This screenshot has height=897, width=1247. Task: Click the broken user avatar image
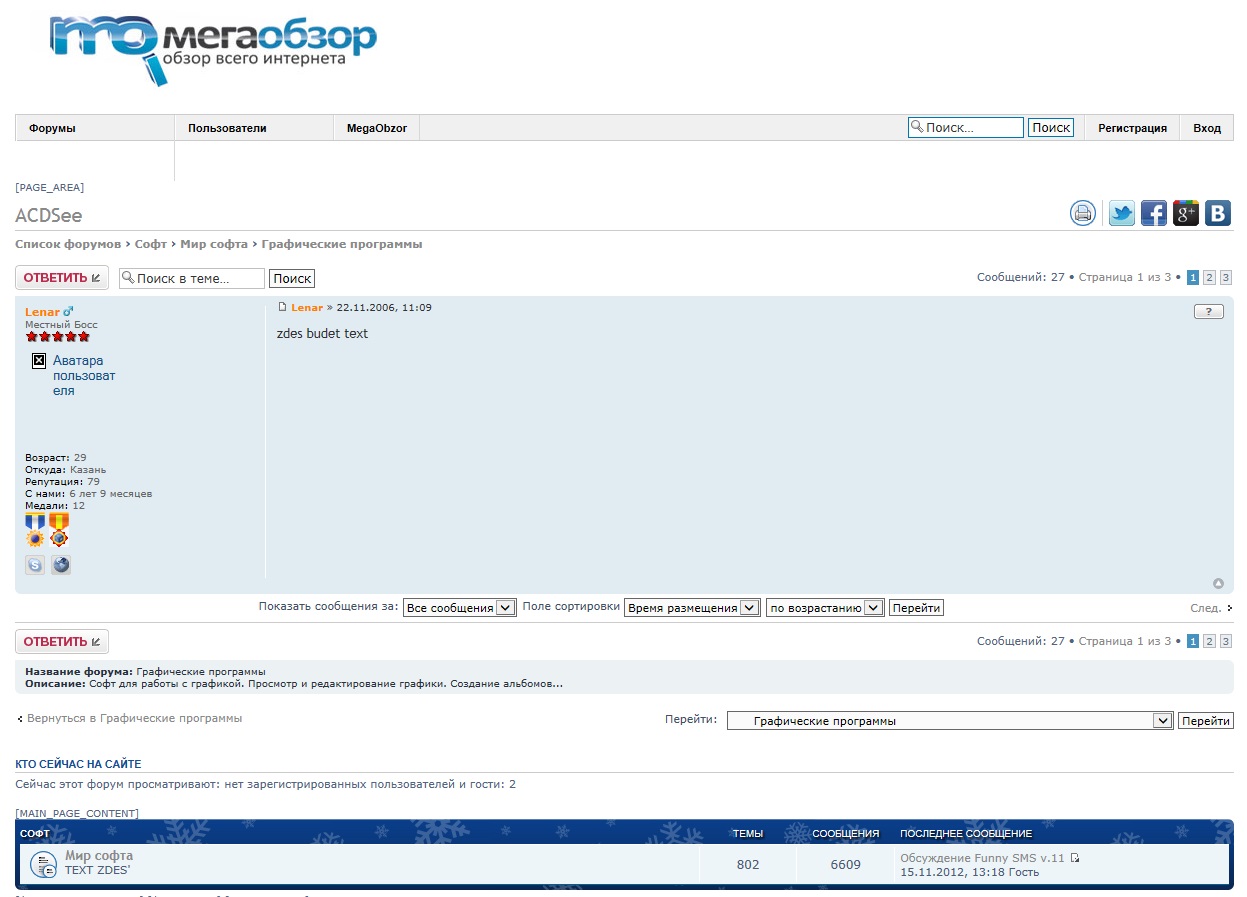pos(39,361)
